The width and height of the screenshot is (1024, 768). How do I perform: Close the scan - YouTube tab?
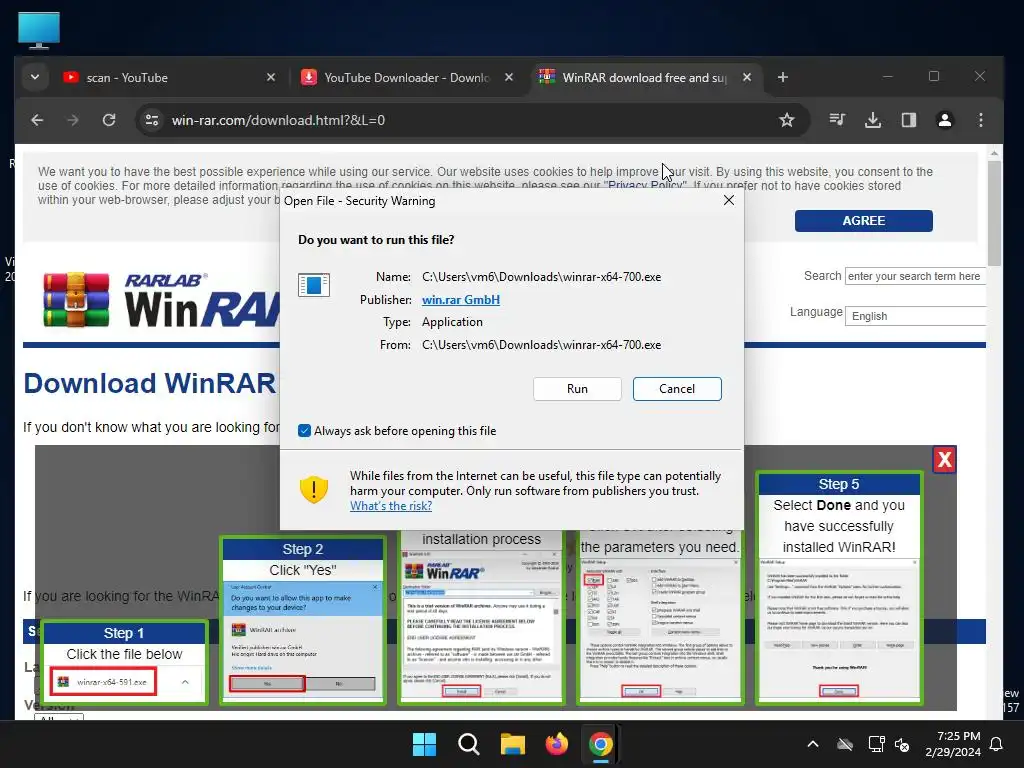(271, 77)
